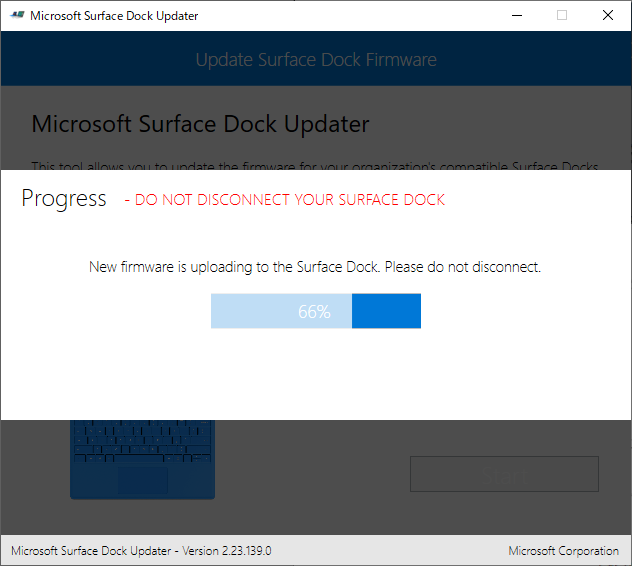Click the 66% firmware upload progress bar
The height and width of the screenshot is (566, 632).
pyautogui.click(x=316, y=311)
